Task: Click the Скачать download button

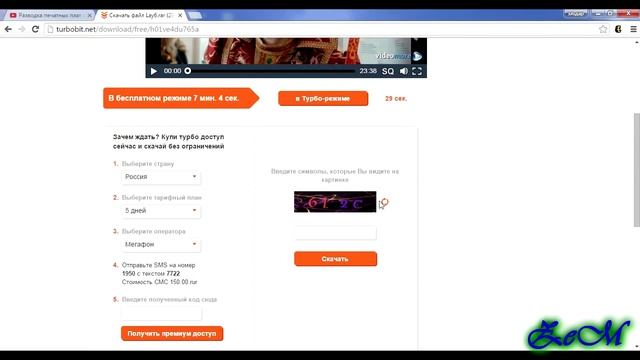Action: (x=336, y=259)
